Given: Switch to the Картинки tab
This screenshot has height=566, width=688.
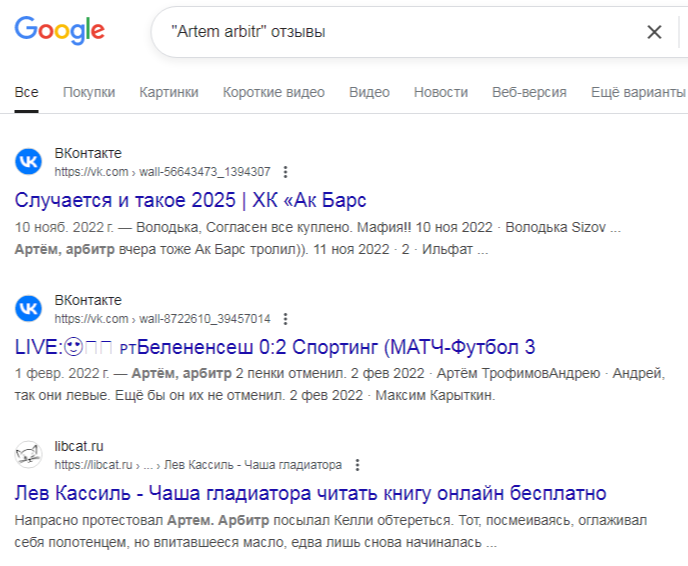Looking at the screenshot, I should (x=169, y=92).
